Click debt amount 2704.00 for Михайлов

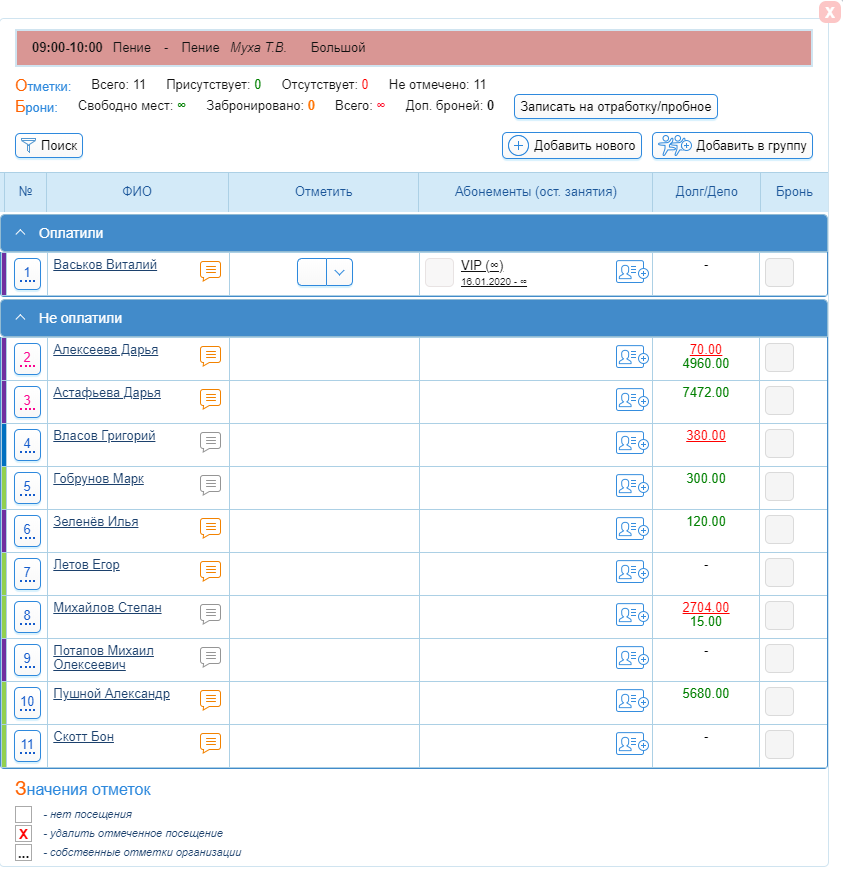tap(706, 607)
